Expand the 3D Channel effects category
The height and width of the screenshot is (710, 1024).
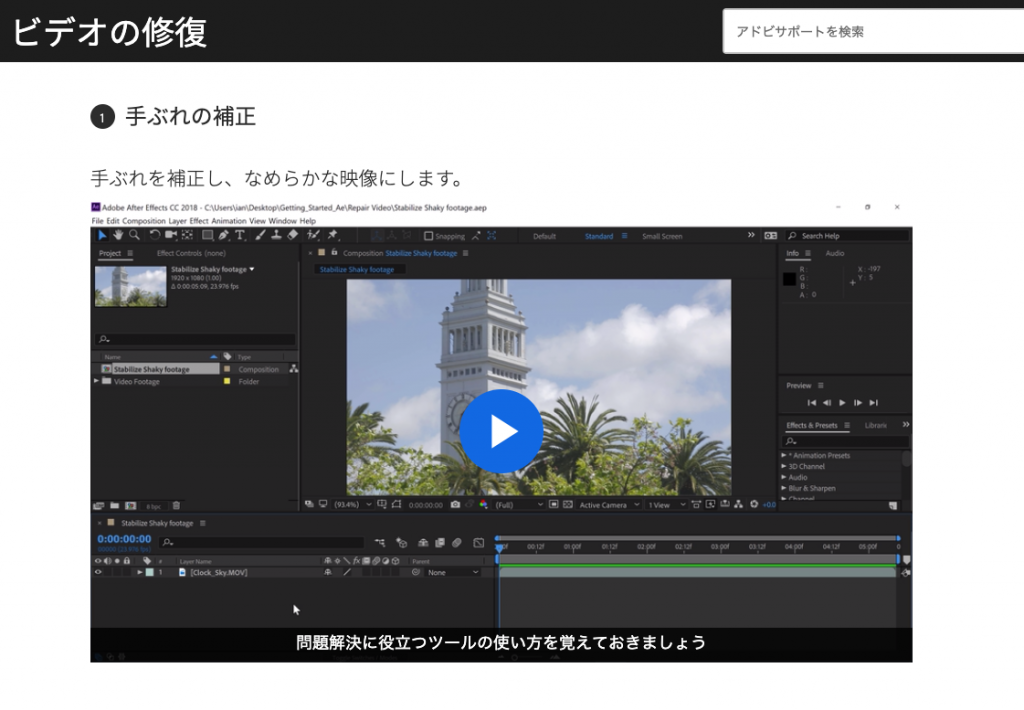click(x=784, y=466)
